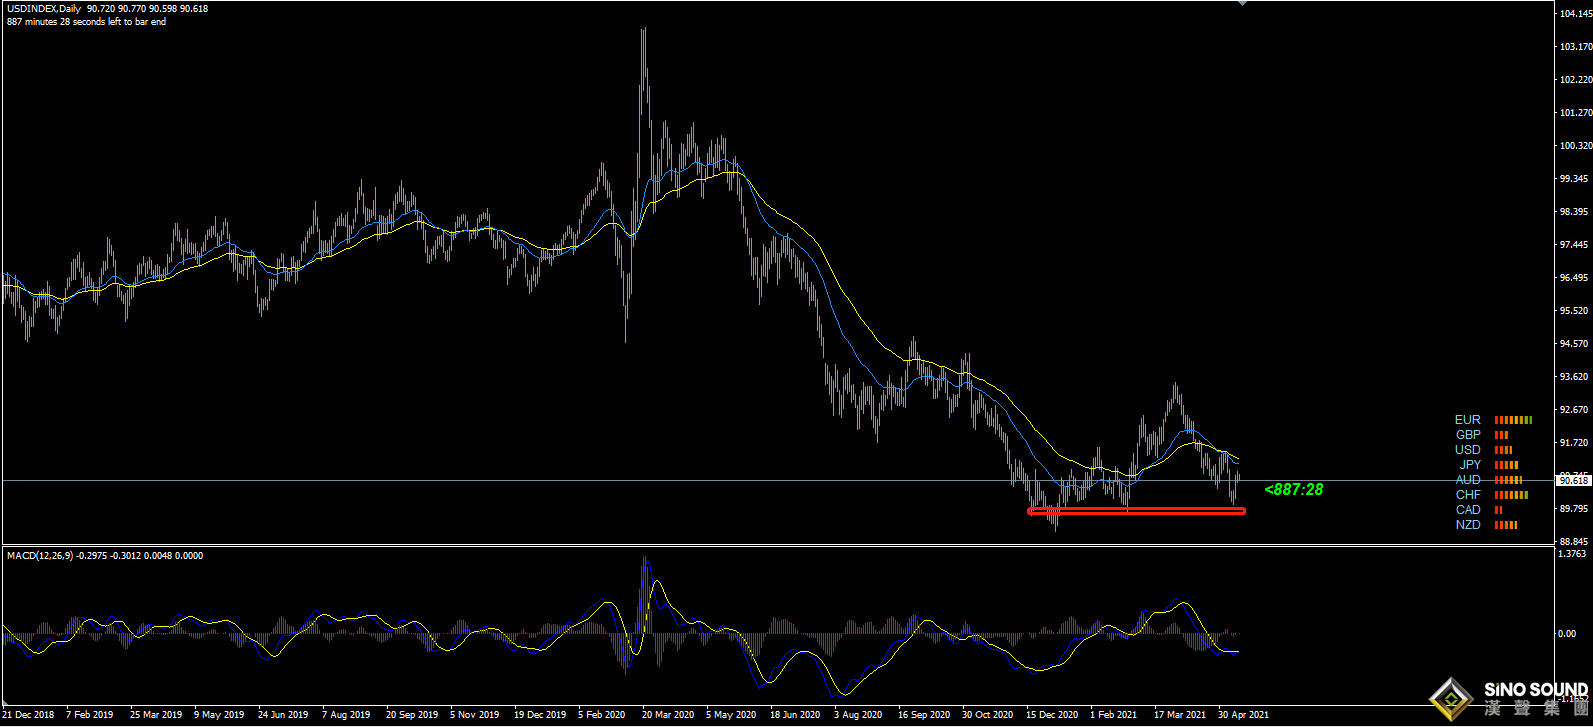
Task: Click the MACD(12,26,9) indicator label
Action: click(x=39, y=556)
